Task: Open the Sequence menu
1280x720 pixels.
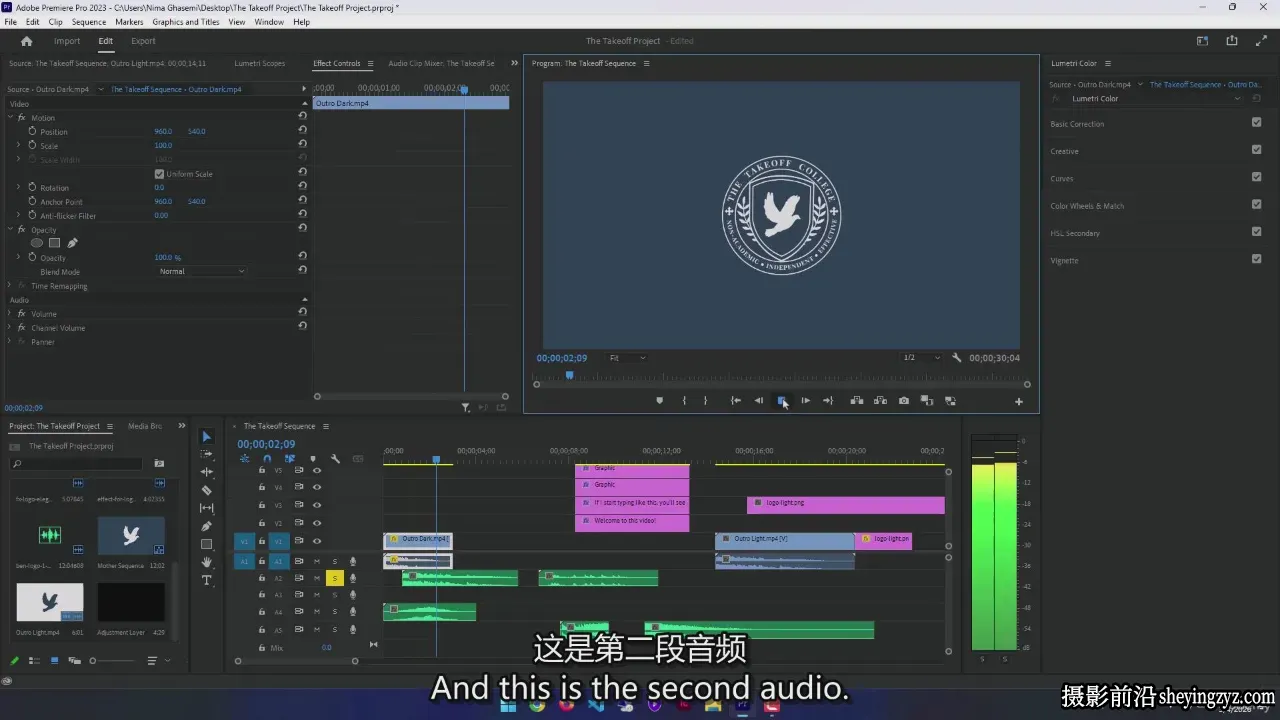Action: [x=89, y=22]
